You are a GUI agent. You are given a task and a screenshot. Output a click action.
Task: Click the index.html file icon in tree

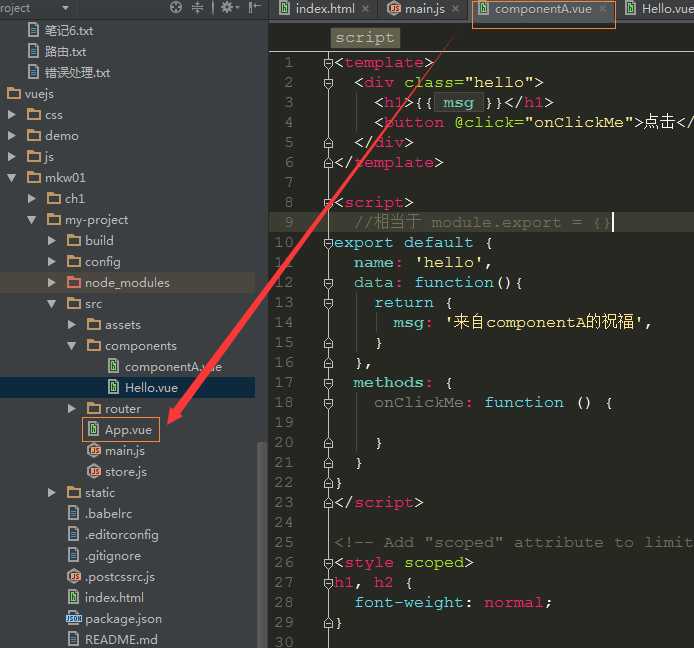[73, 597]
